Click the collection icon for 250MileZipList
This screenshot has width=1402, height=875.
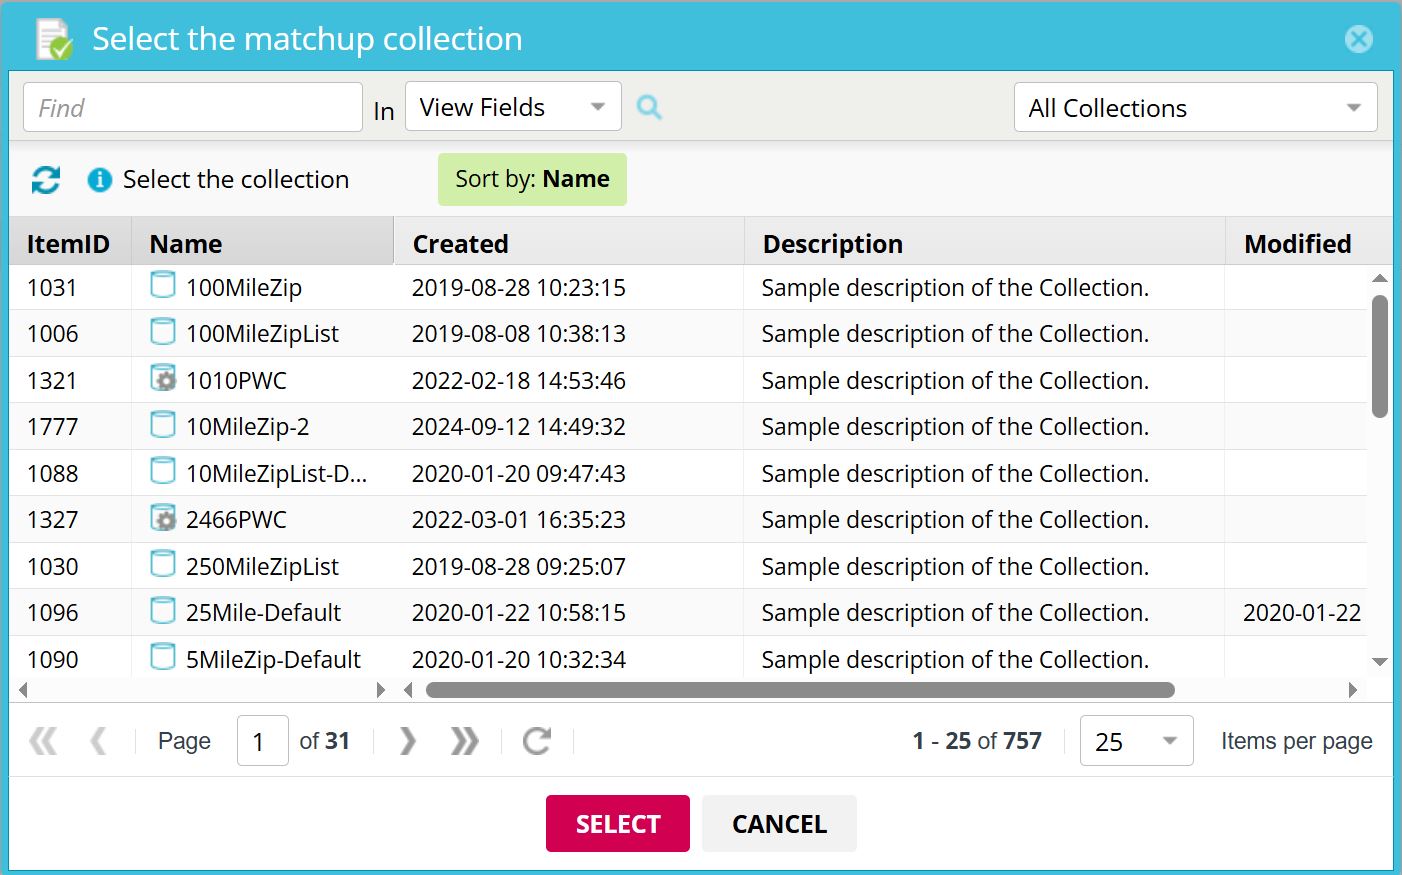(x=163, y=564)
